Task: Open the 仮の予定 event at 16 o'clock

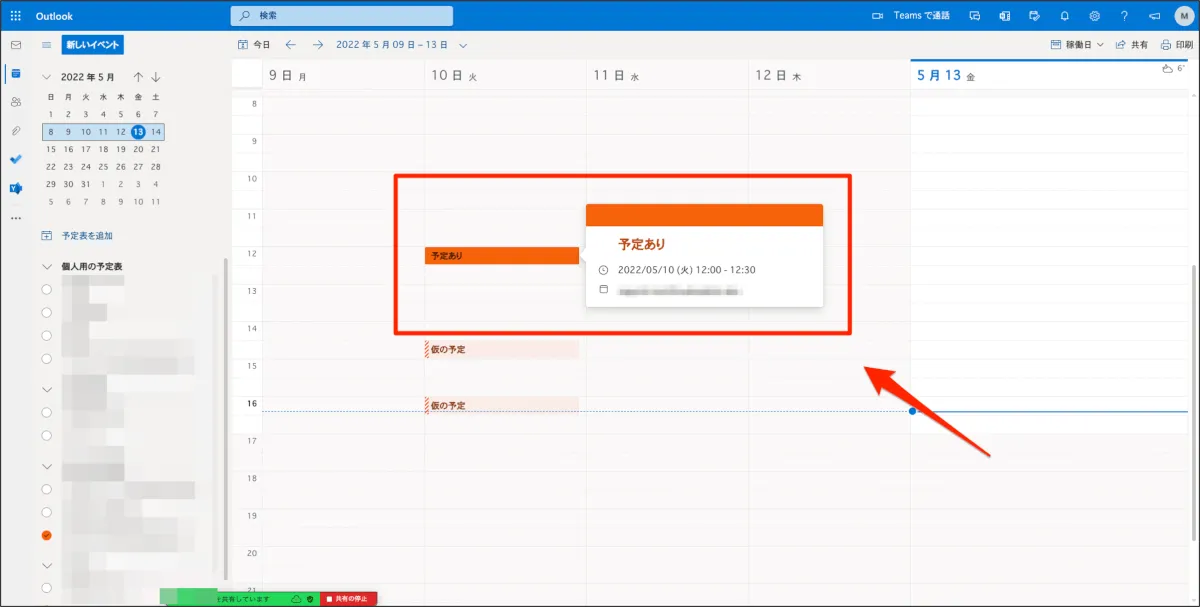Action: click(x=502, y=405)
